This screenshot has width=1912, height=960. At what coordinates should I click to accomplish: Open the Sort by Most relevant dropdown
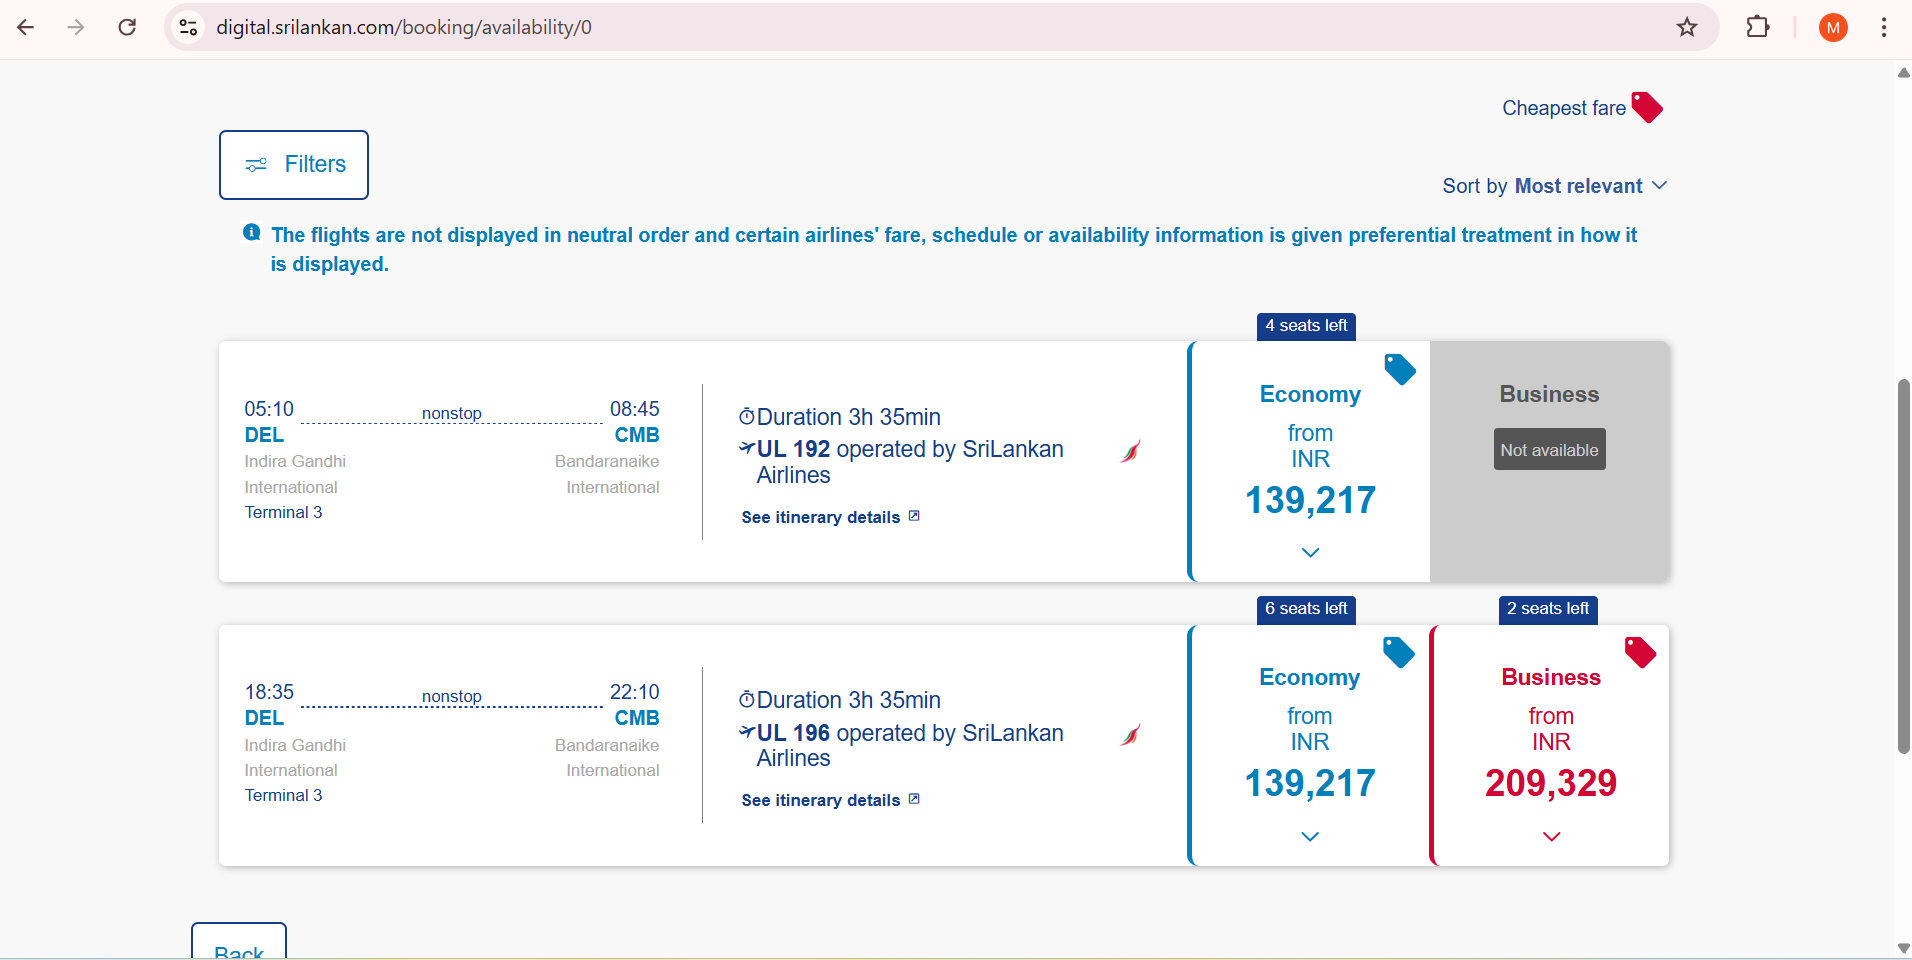click(x=1554, y=186)
